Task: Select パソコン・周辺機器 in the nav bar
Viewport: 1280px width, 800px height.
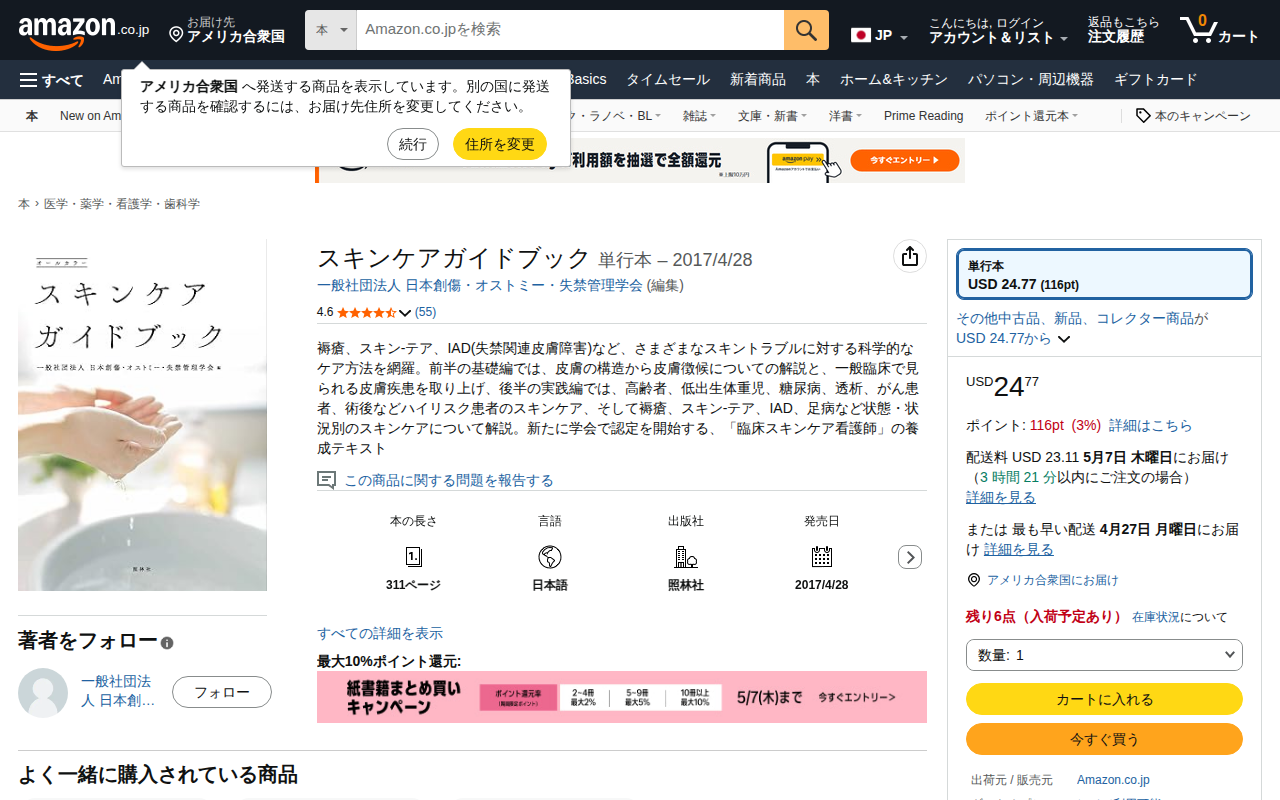Action: tap(1031, 80)
